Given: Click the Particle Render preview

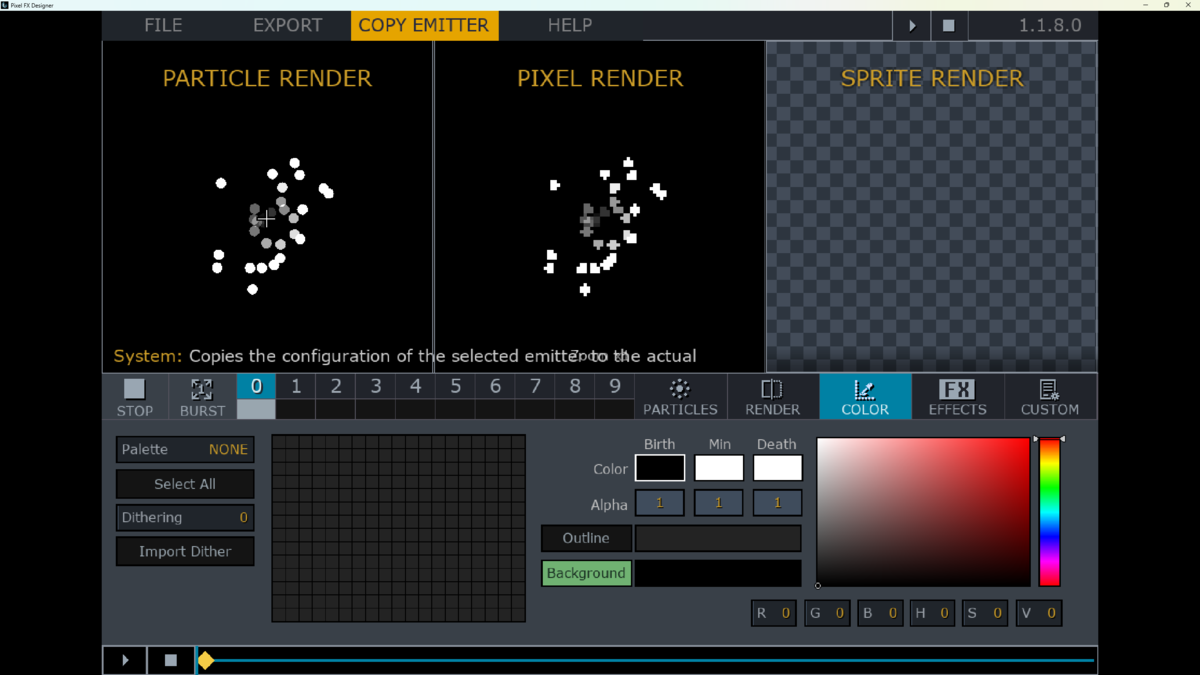Looking at the screenshot, I should [x=267, y=207].
